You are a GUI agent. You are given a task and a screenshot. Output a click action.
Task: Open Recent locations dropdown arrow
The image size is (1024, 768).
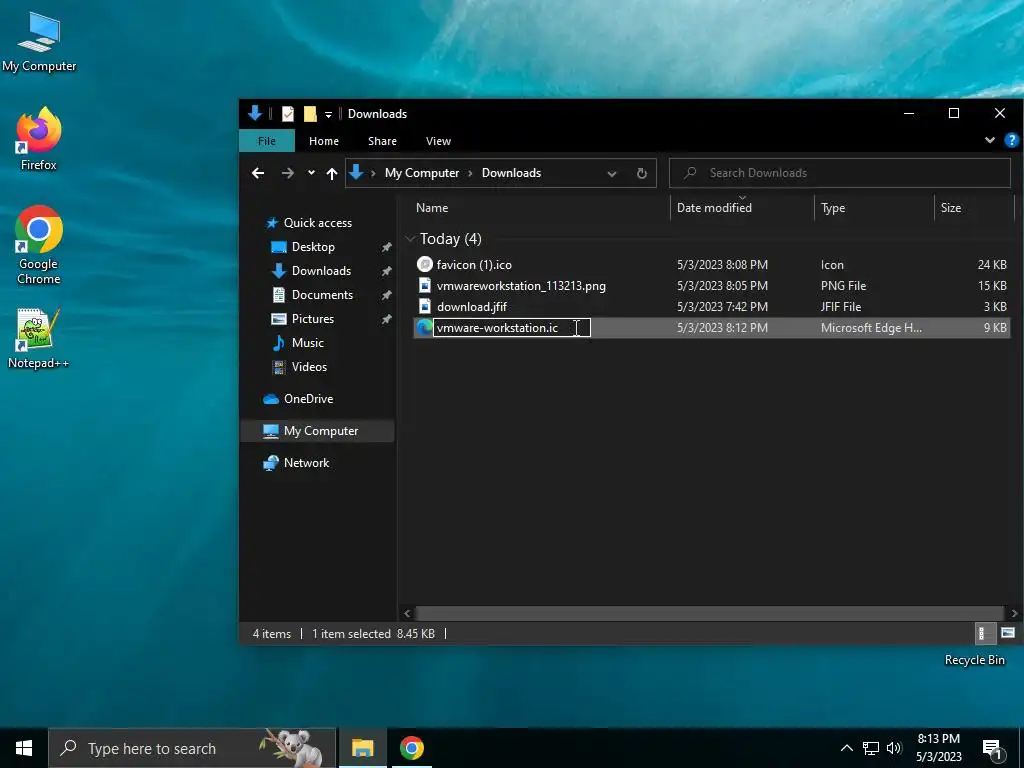point(312,173)
